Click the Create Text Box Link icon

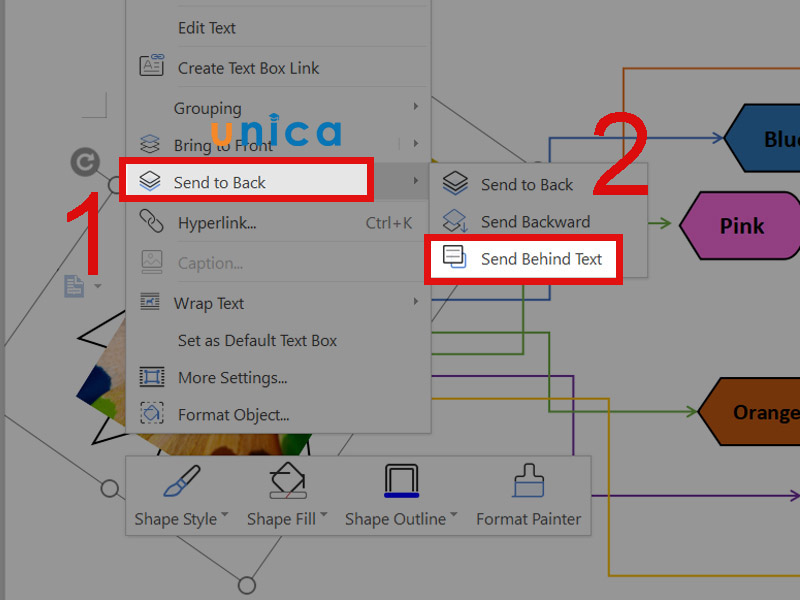pos(152,66)
